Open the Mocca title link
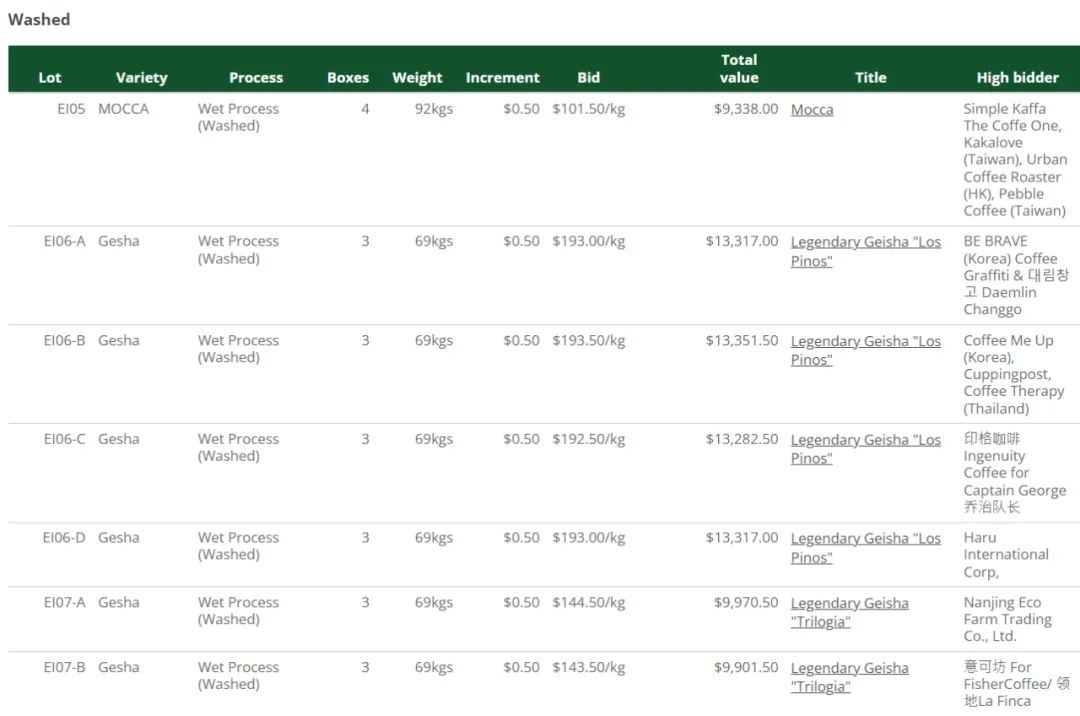Viewport: 1080px width, 716px height. (x=811, y=109)
